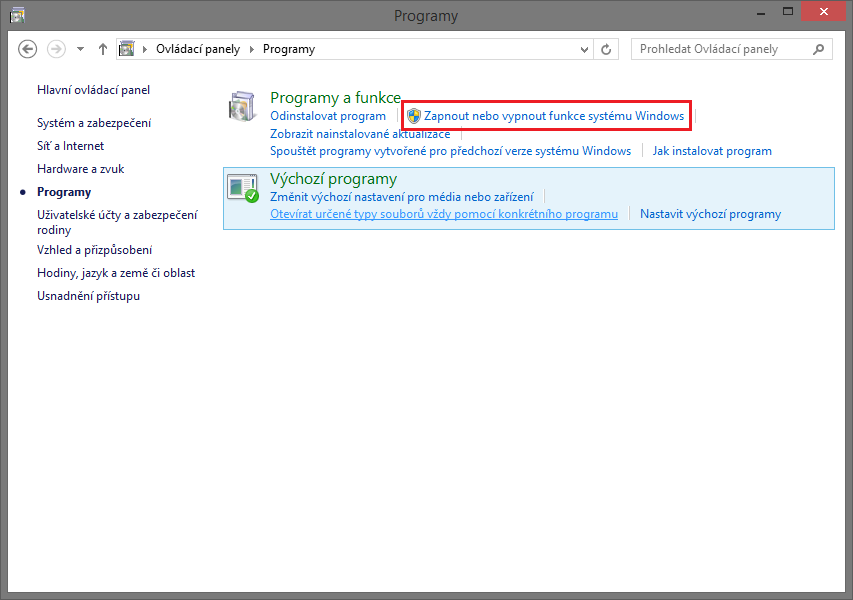
Task: Click the Refresh icon in the address bar
Action: (606, 48)
